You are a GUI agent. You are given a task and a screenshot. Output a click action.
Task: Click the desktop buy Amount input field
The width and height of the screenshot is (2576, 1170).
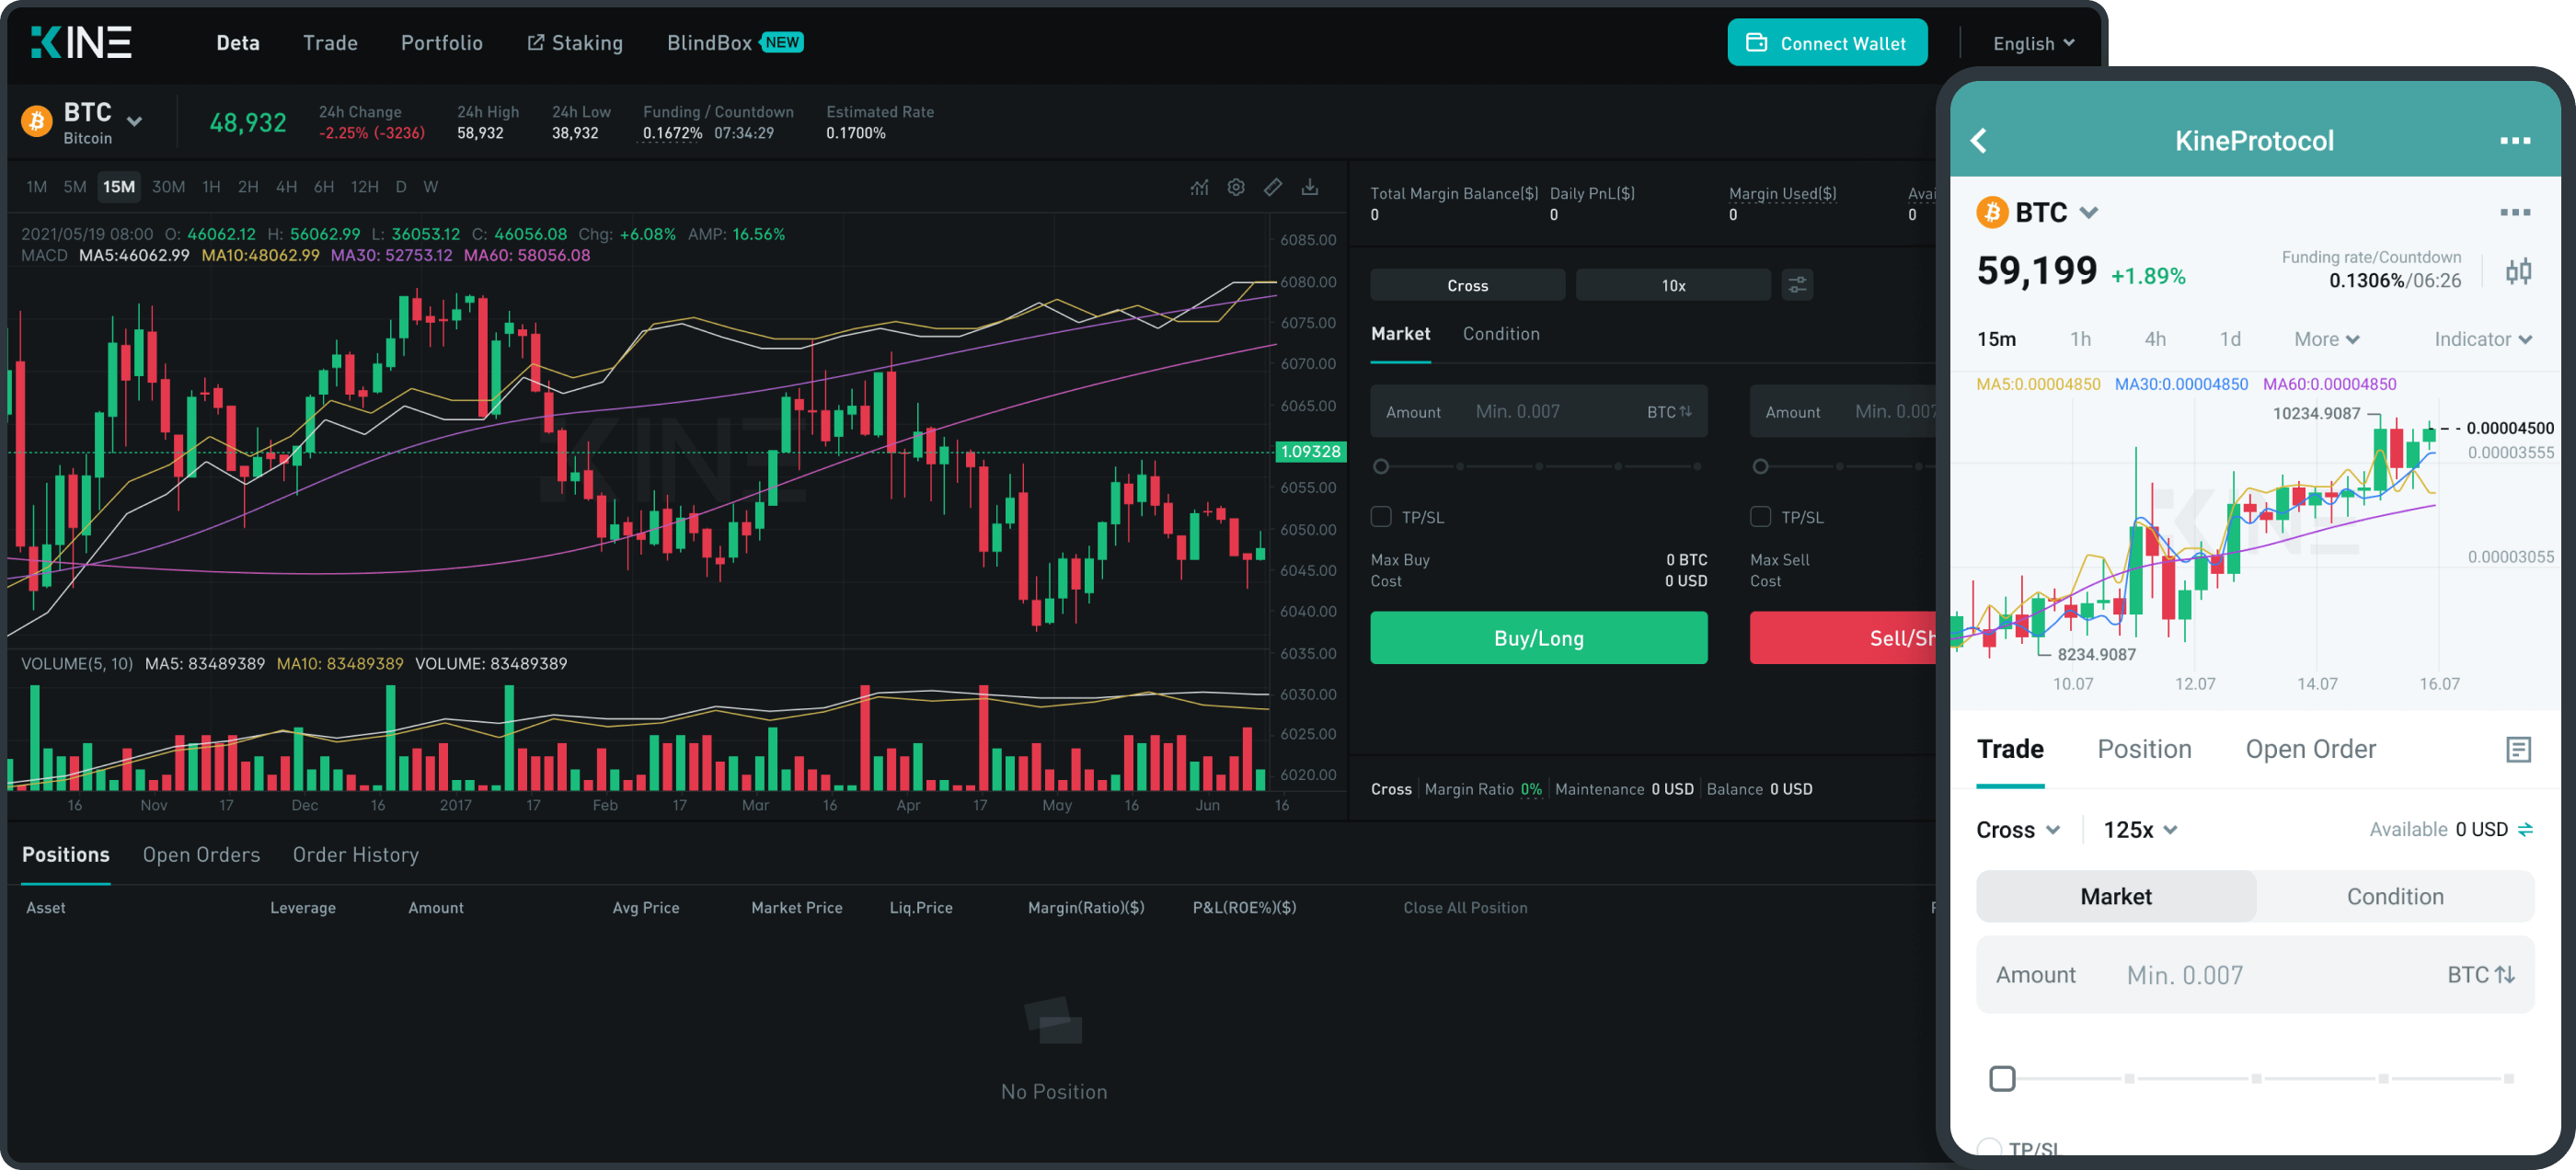(x=1538, y=412)
